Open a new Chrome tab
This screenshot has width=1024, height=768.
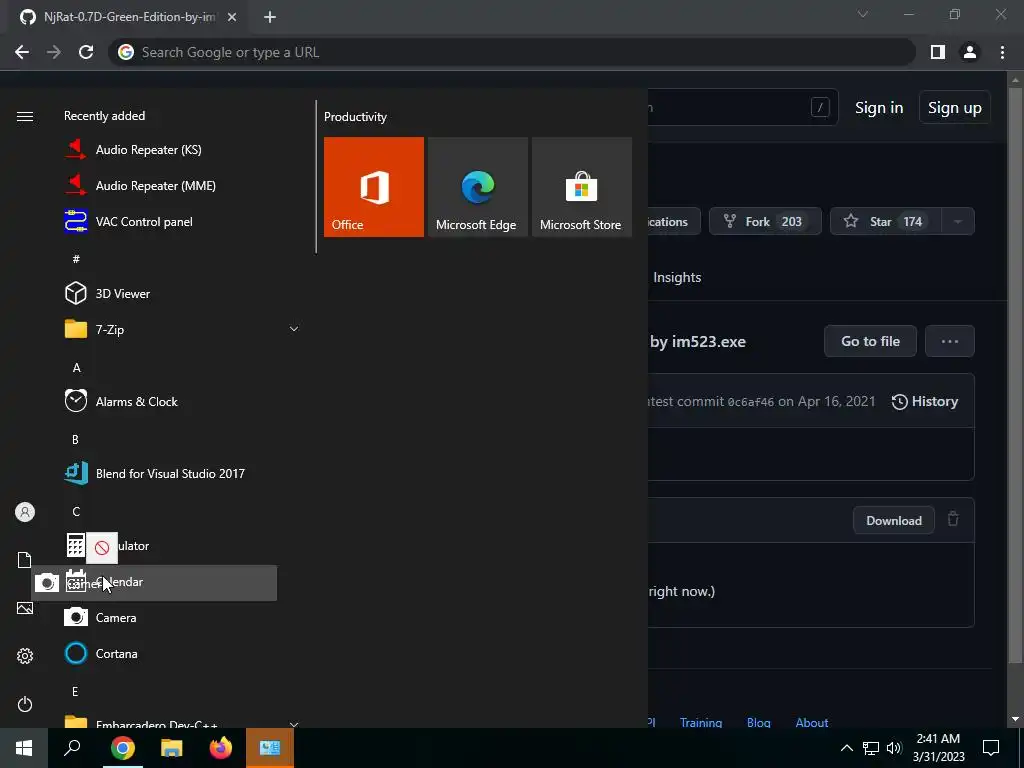(x=270, y=17)
